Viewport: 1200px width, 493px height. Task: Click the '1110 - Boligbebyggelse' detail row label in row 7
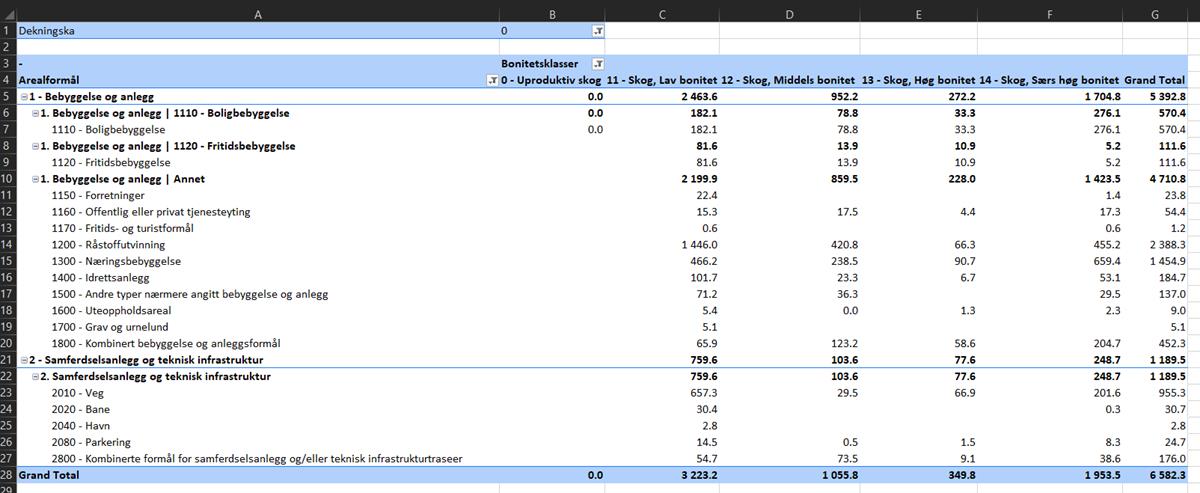click(108, 130)
